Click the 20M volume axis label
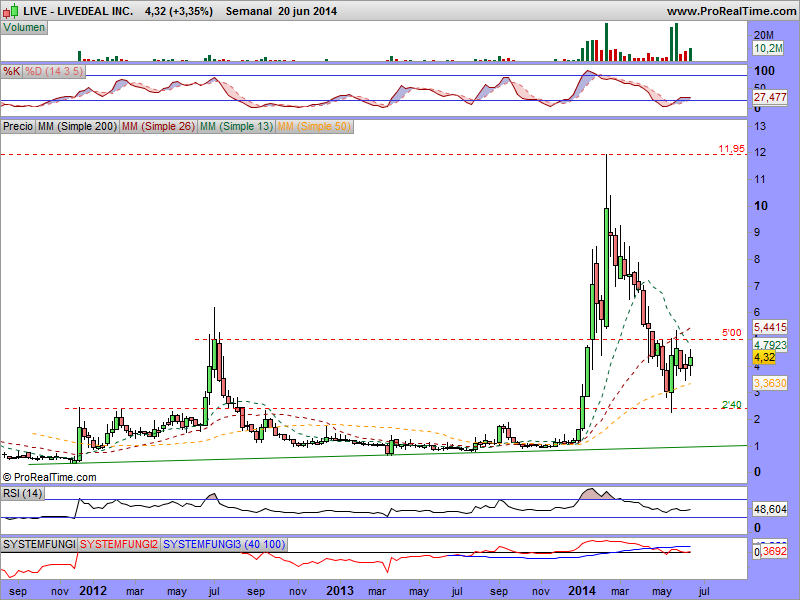 click(x=764, y=35)
